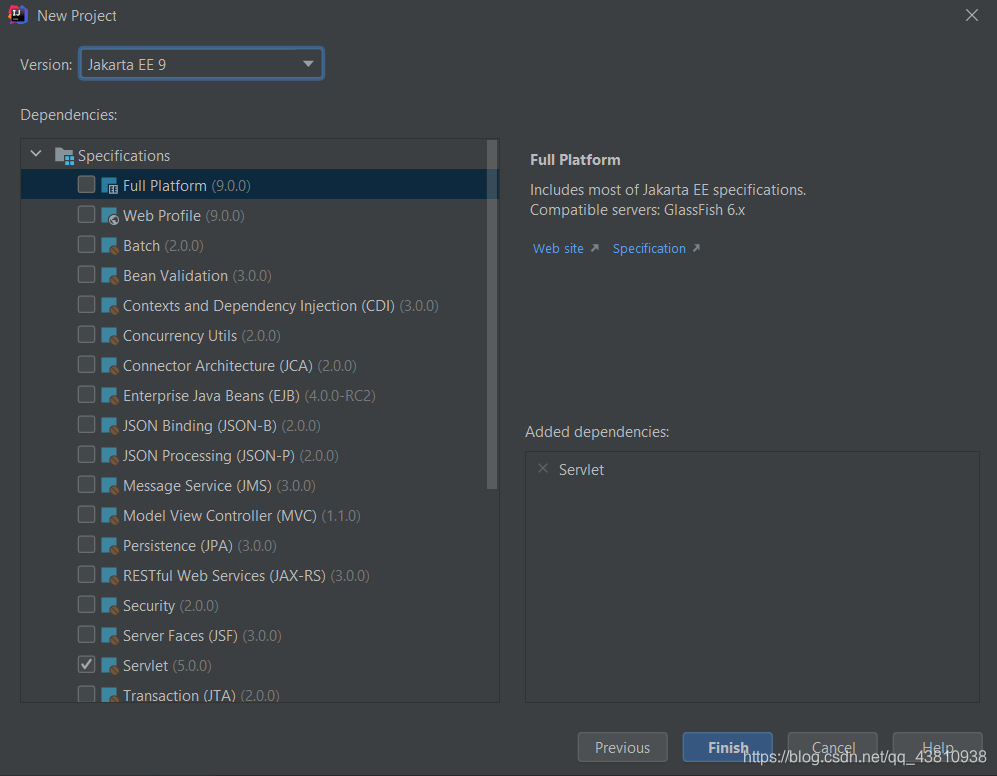Click the Batch specification icon
The width and height of the screenshot is (997, 776).
(109, 246)
